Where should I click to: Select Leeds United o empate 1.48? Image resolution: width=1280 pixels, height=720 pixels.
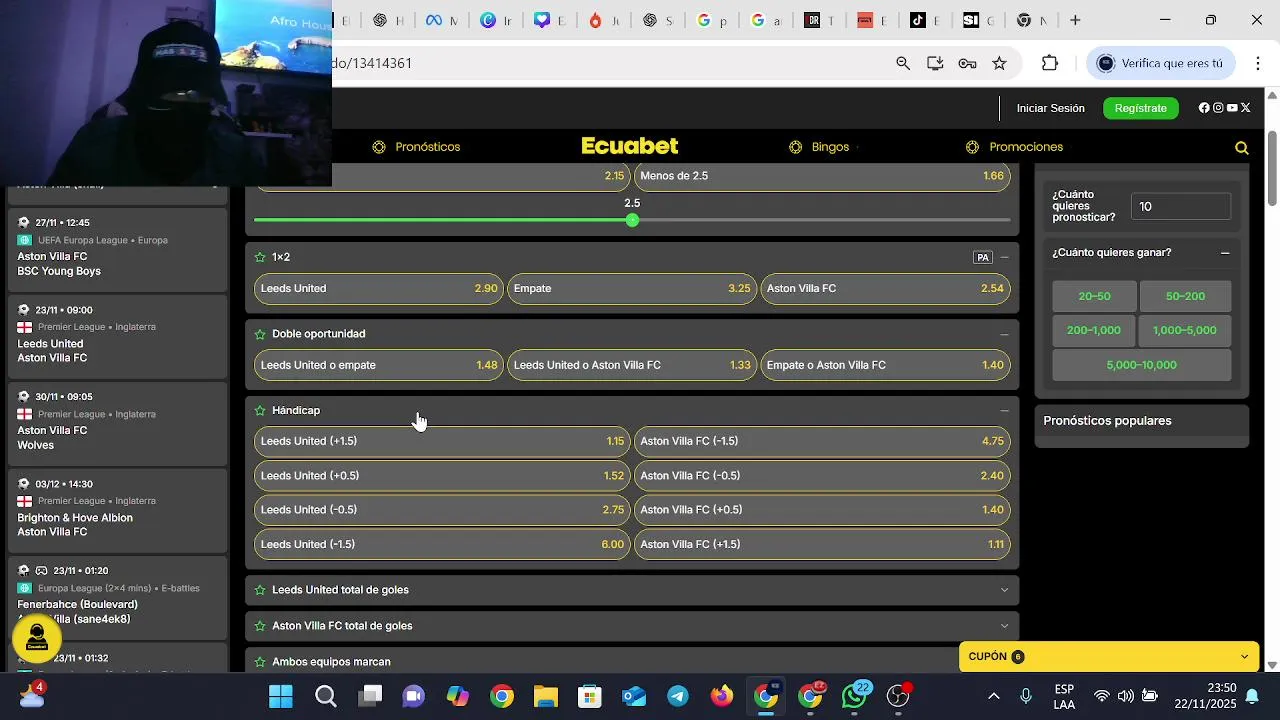pyautogui.click(x=379, y=365)
